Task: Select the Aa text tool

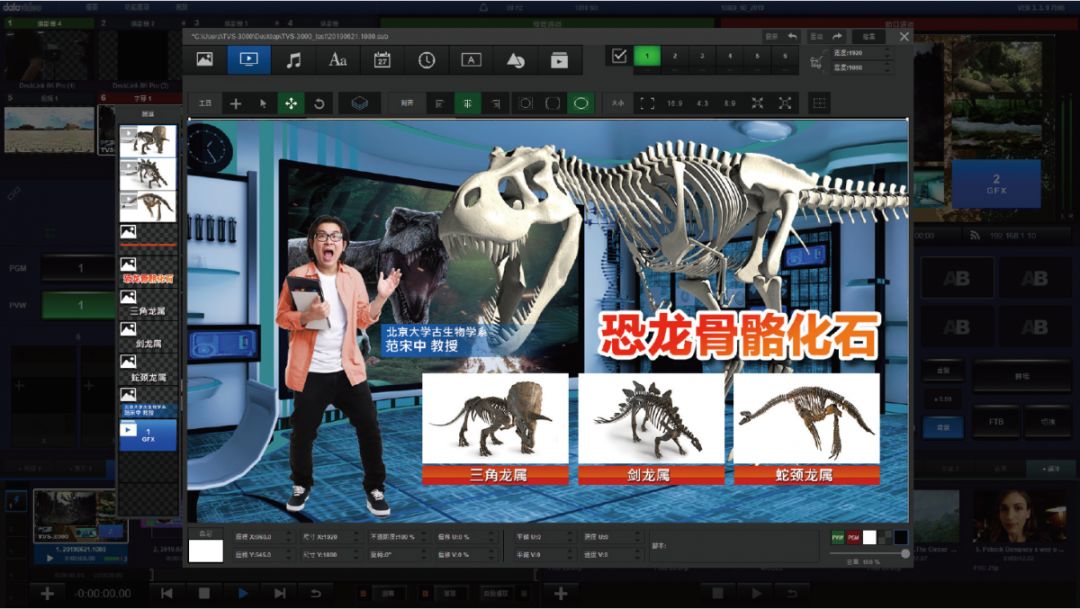Action: click(338, 60)
